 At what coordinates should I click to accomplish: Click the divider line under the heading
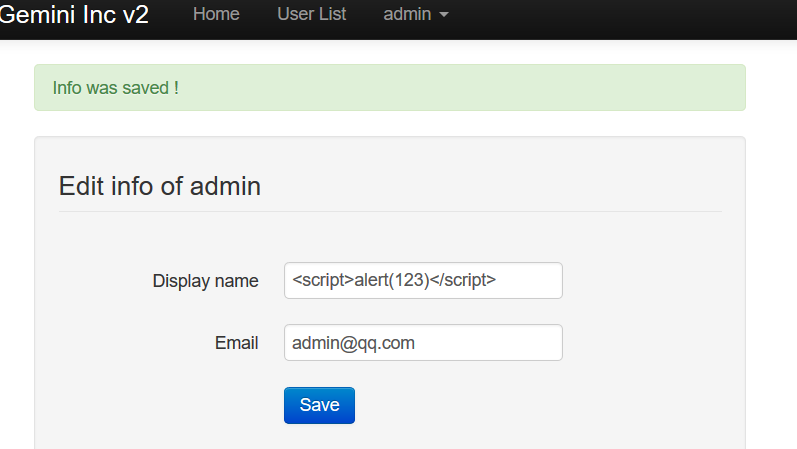[x=390, y=212]
